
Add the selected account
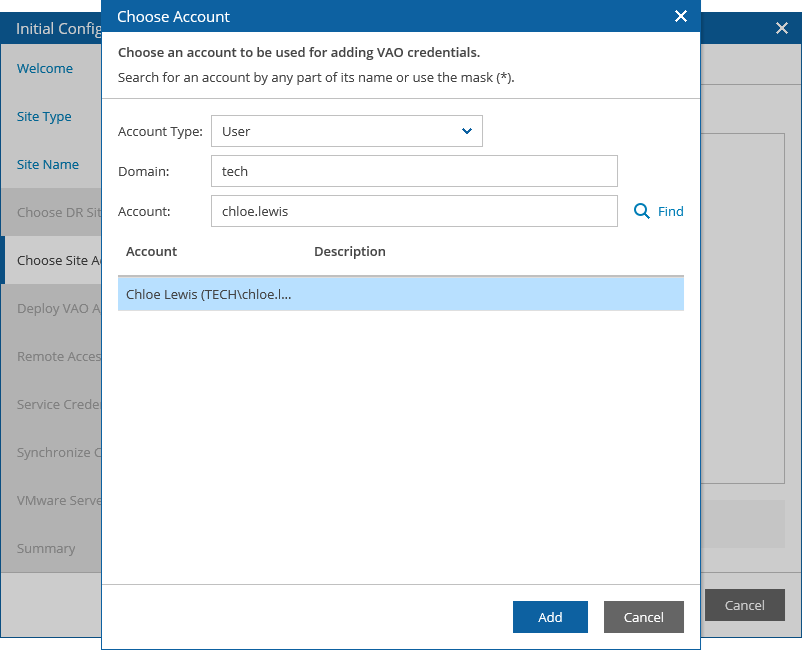(x=550, y=617)
